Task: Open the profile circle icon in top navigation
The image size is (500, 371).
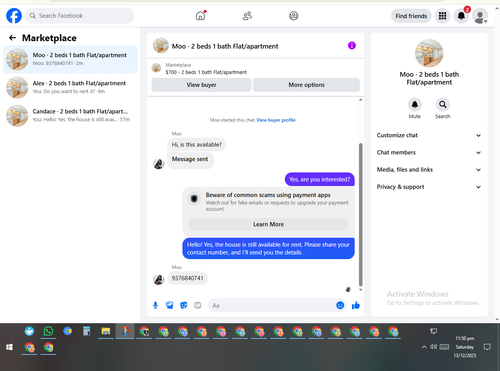Action: pos(294,16)
